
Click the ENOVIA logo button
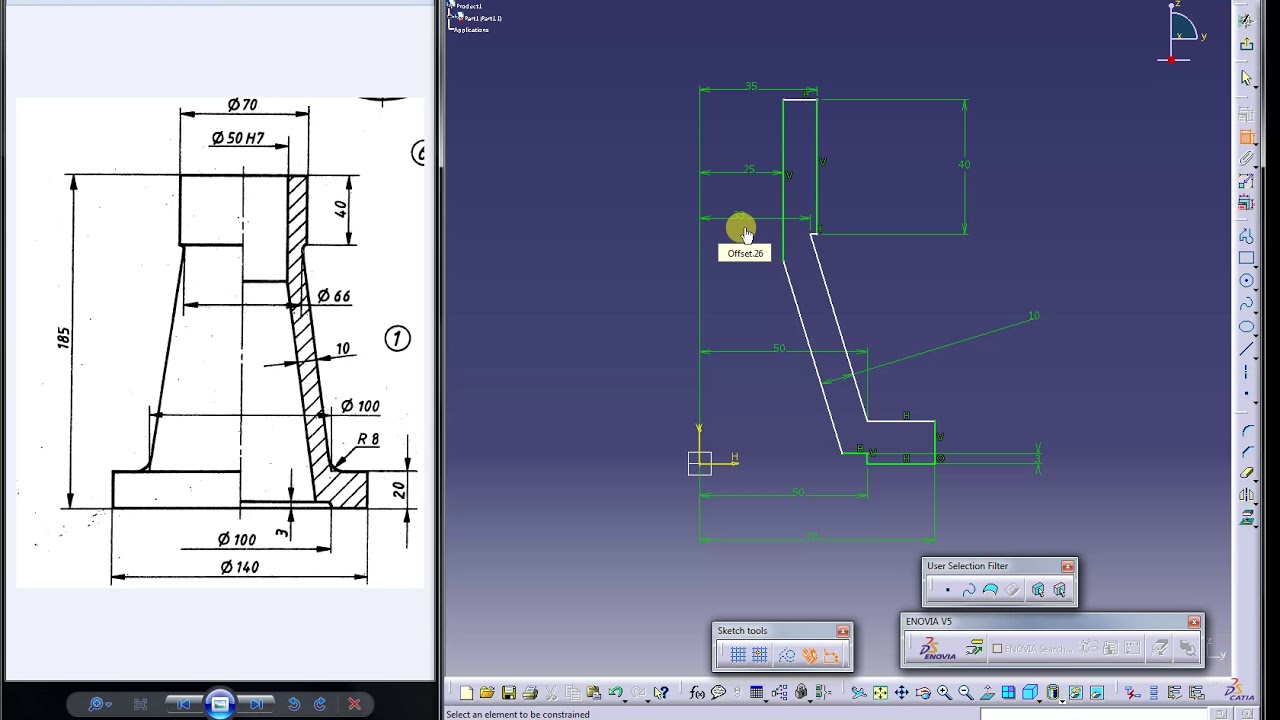coord(939,649)
